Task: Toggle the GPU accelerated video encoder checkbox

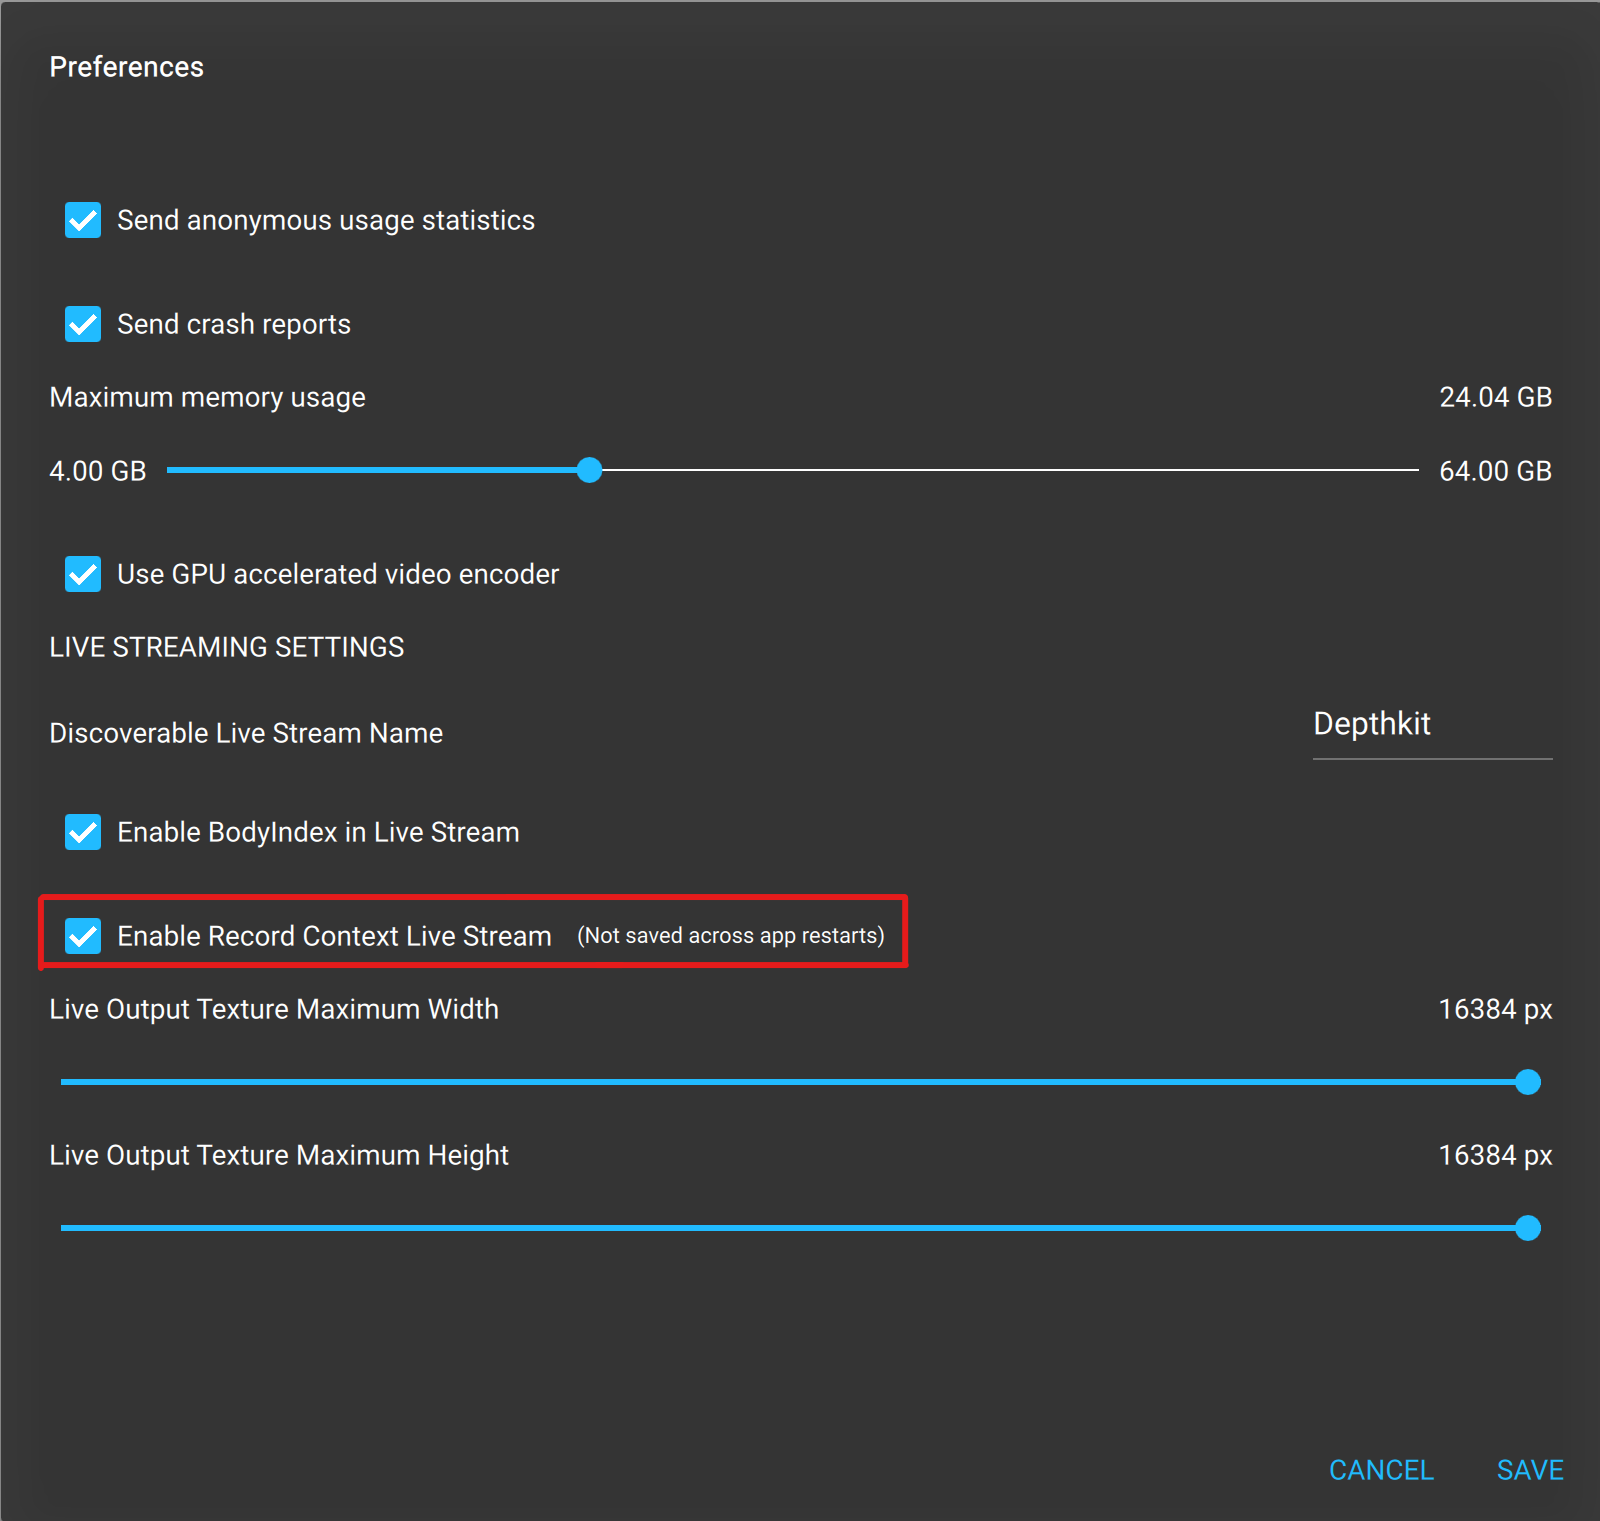Action: tap(83, 574)
